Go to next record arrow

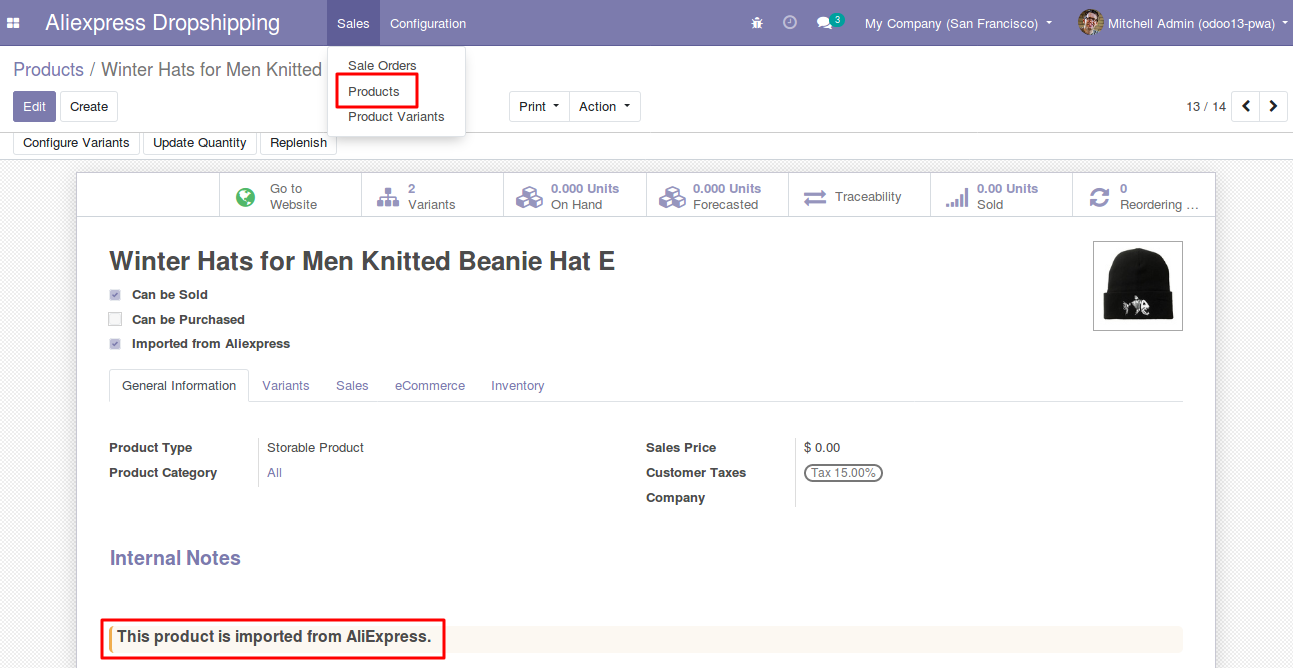pos(1273,106)
